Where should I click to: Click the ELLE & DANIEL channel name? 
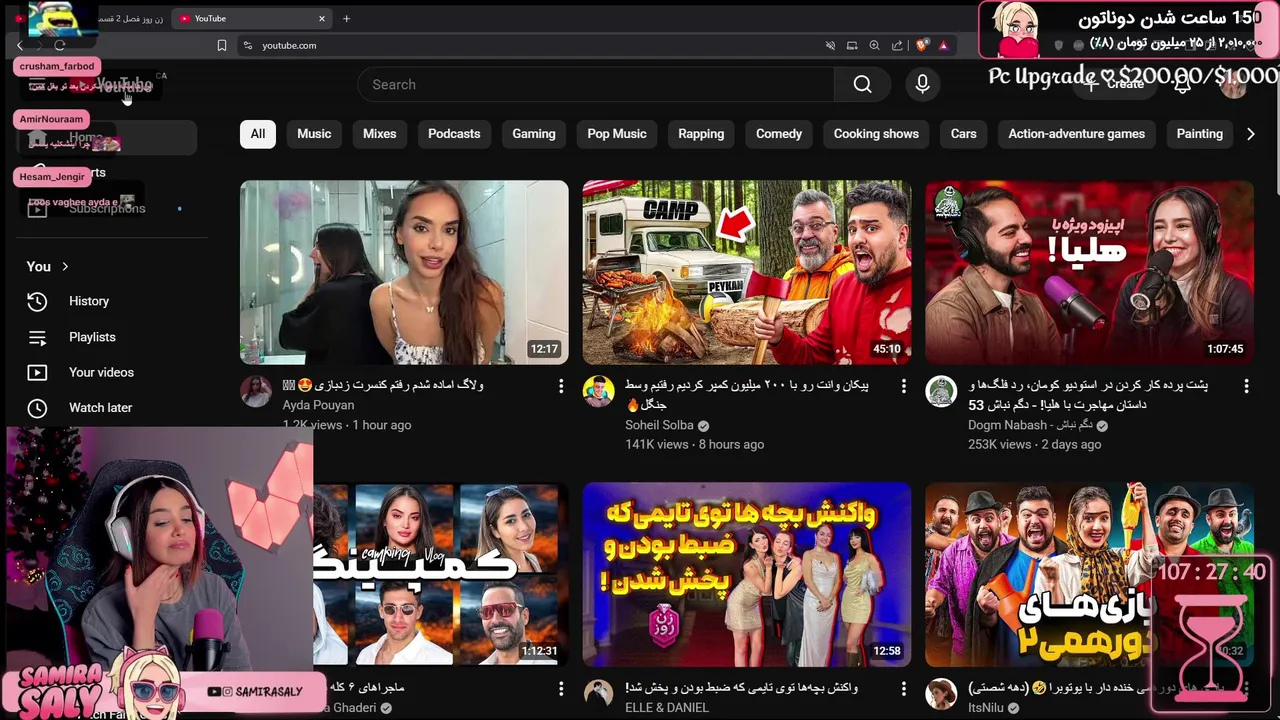[x=667, y=707]
